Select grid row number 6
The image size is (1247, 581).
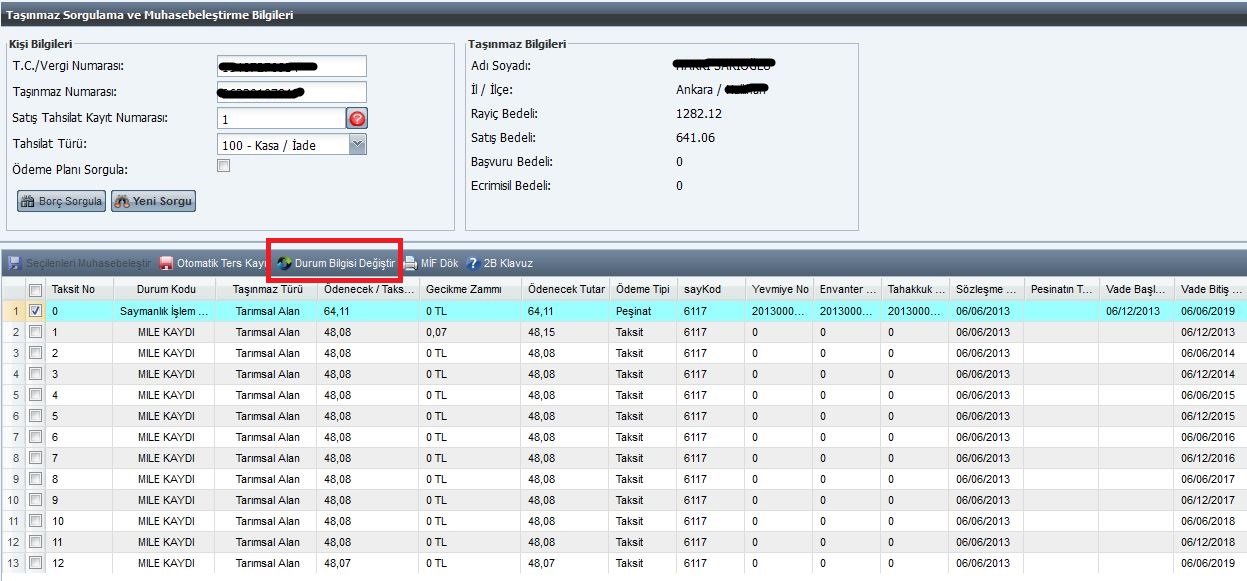[14, 416]
